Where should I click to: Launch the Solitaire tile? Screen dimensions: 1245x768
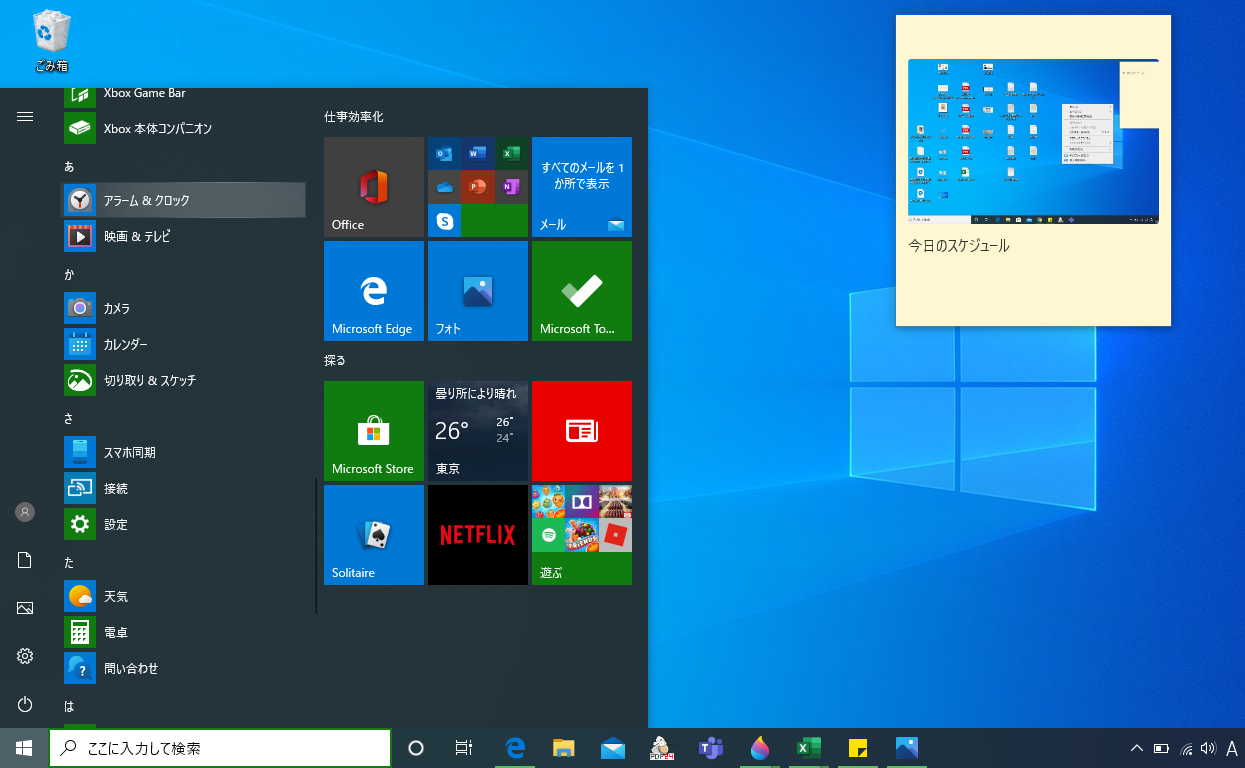374,535
